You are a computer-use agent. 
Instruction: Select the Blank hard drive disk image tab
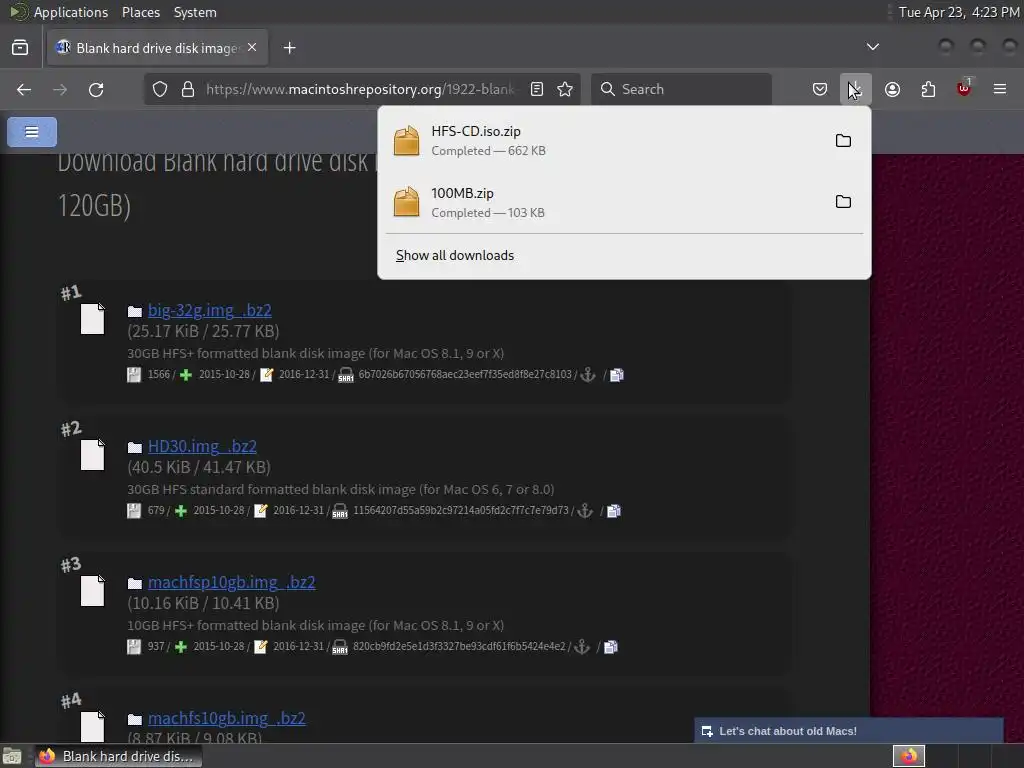coord(157,48)
